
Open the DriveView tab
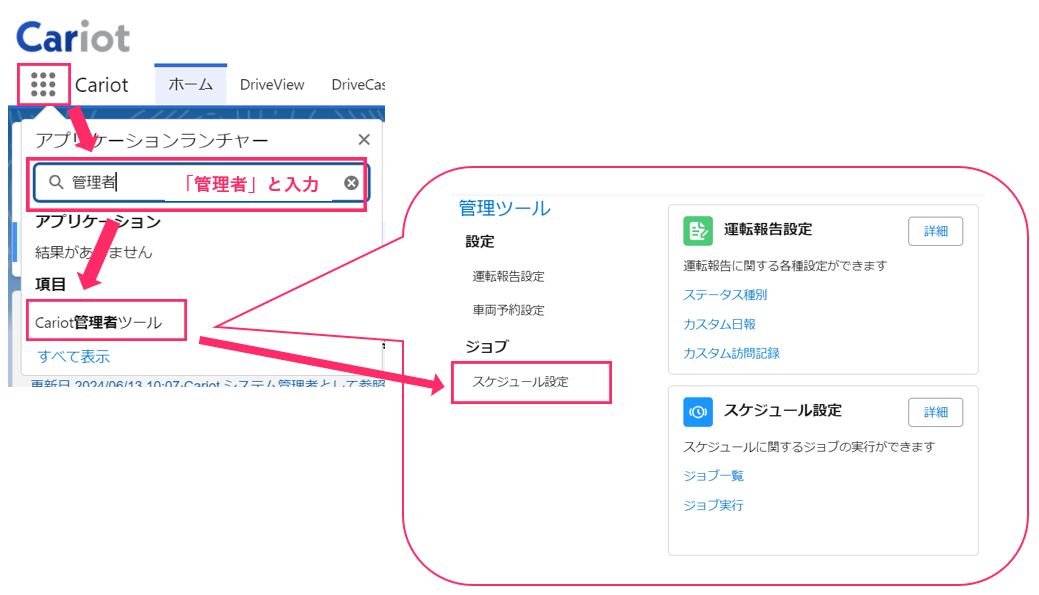point(272,85)
